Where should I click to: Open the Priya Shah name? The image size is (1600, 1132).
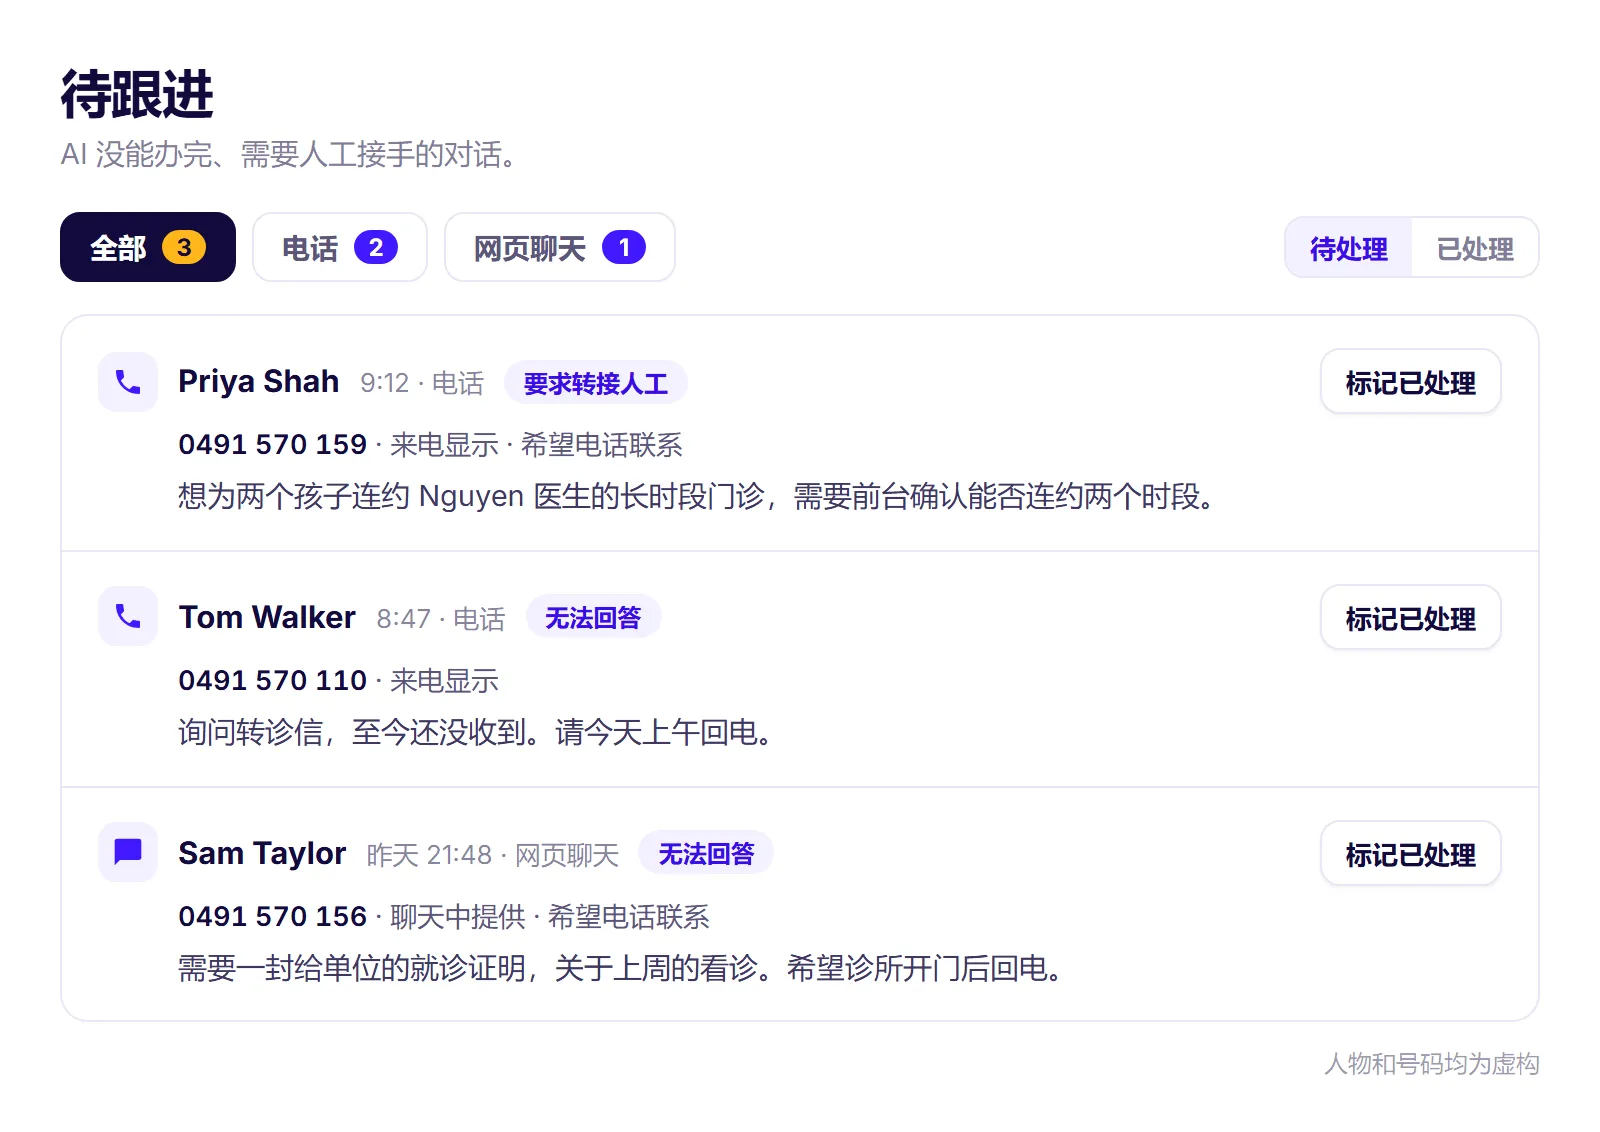tap(258, 382)
